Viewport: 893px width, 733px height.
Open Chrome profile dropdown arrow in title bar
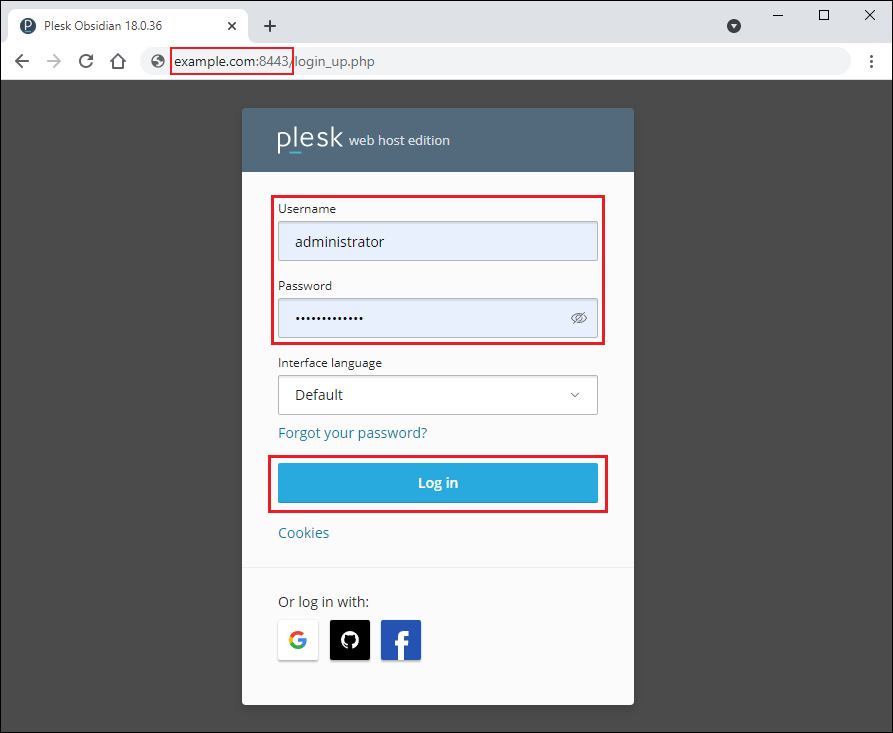pos(734,26)
